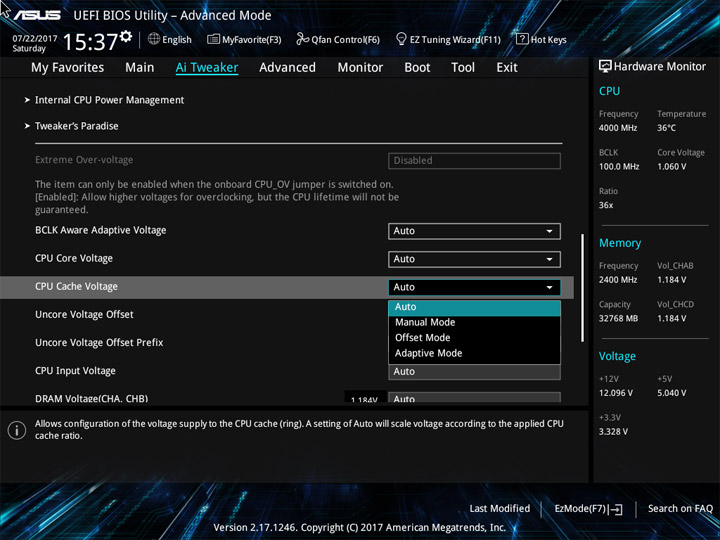Go to the Advanced tab
The height and width of the screenshot is (540, 720).
(287, 68)
